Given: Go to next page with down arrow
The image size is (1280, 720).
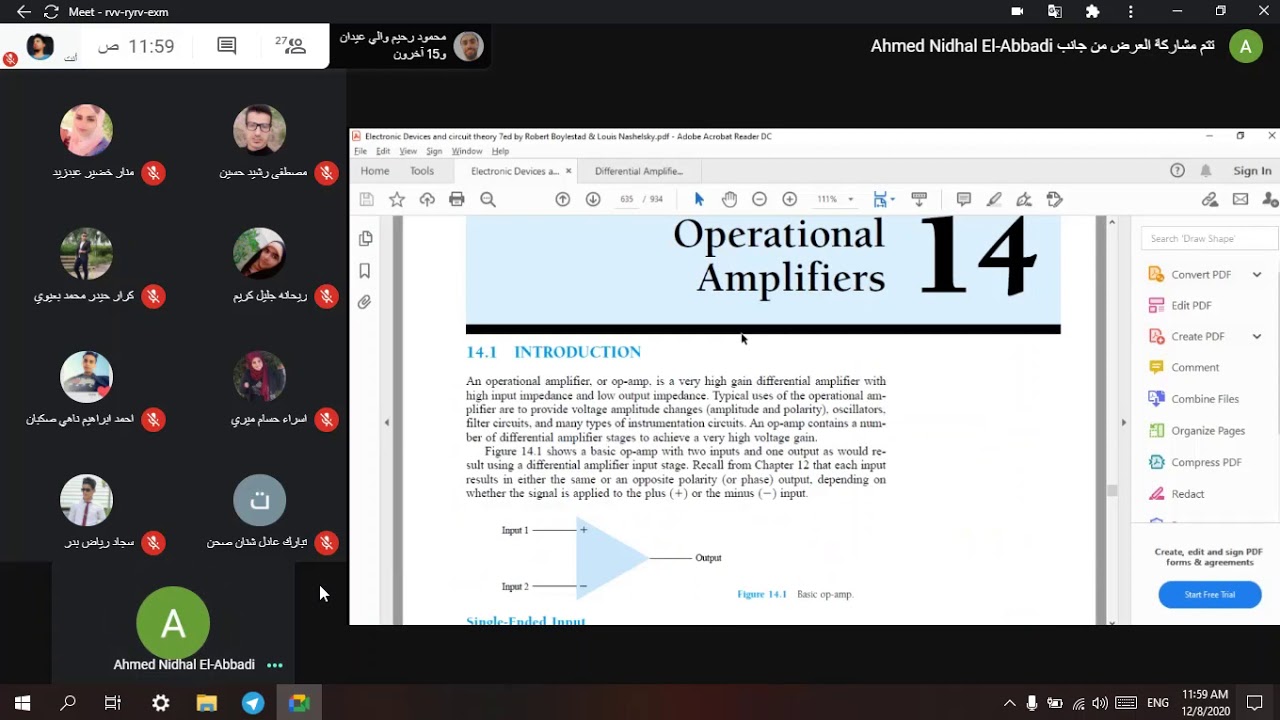Looking at the screenshot, I should pos(593,199).
